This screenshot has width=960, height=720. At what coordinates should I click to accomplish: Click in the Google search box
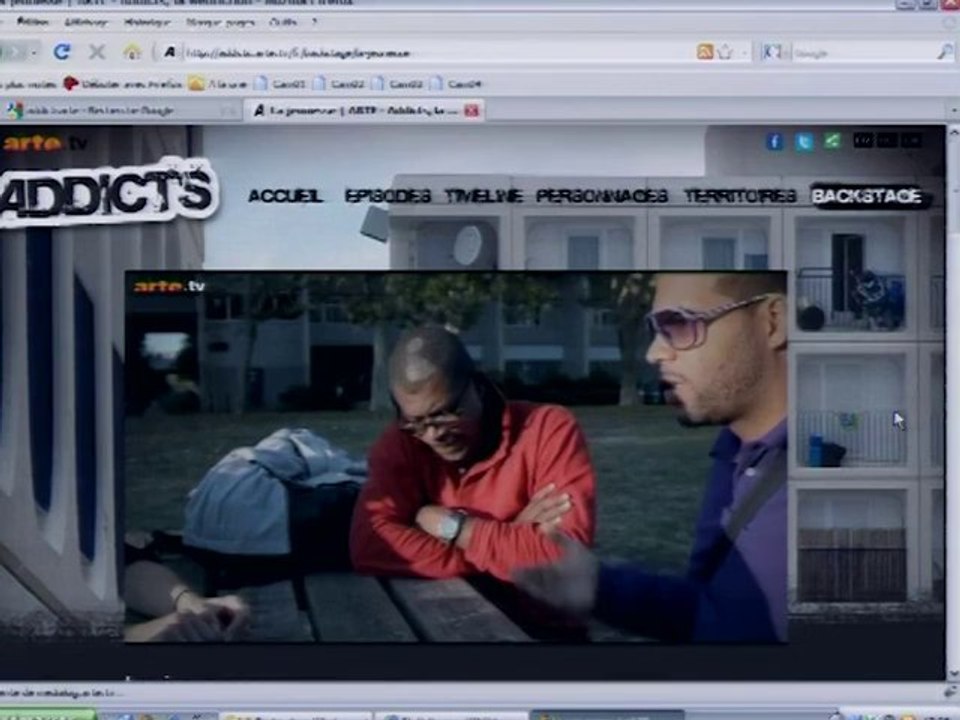pyautogui.click(x=863, y=53)
